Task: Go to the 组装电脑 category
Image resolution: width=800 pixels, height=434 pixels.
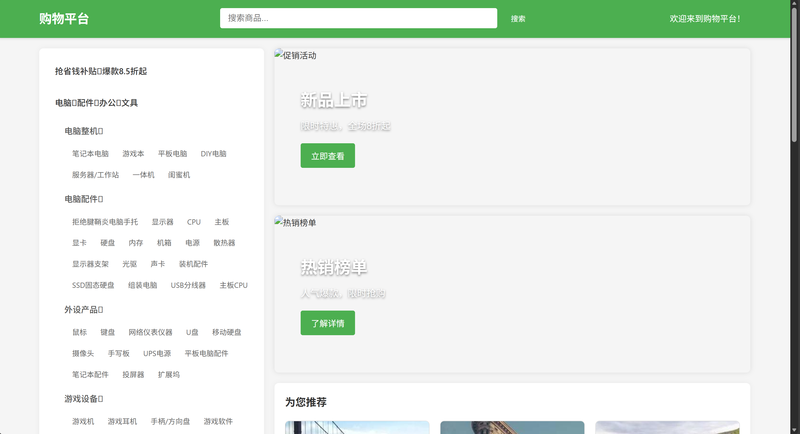Action: click(142, 285)
